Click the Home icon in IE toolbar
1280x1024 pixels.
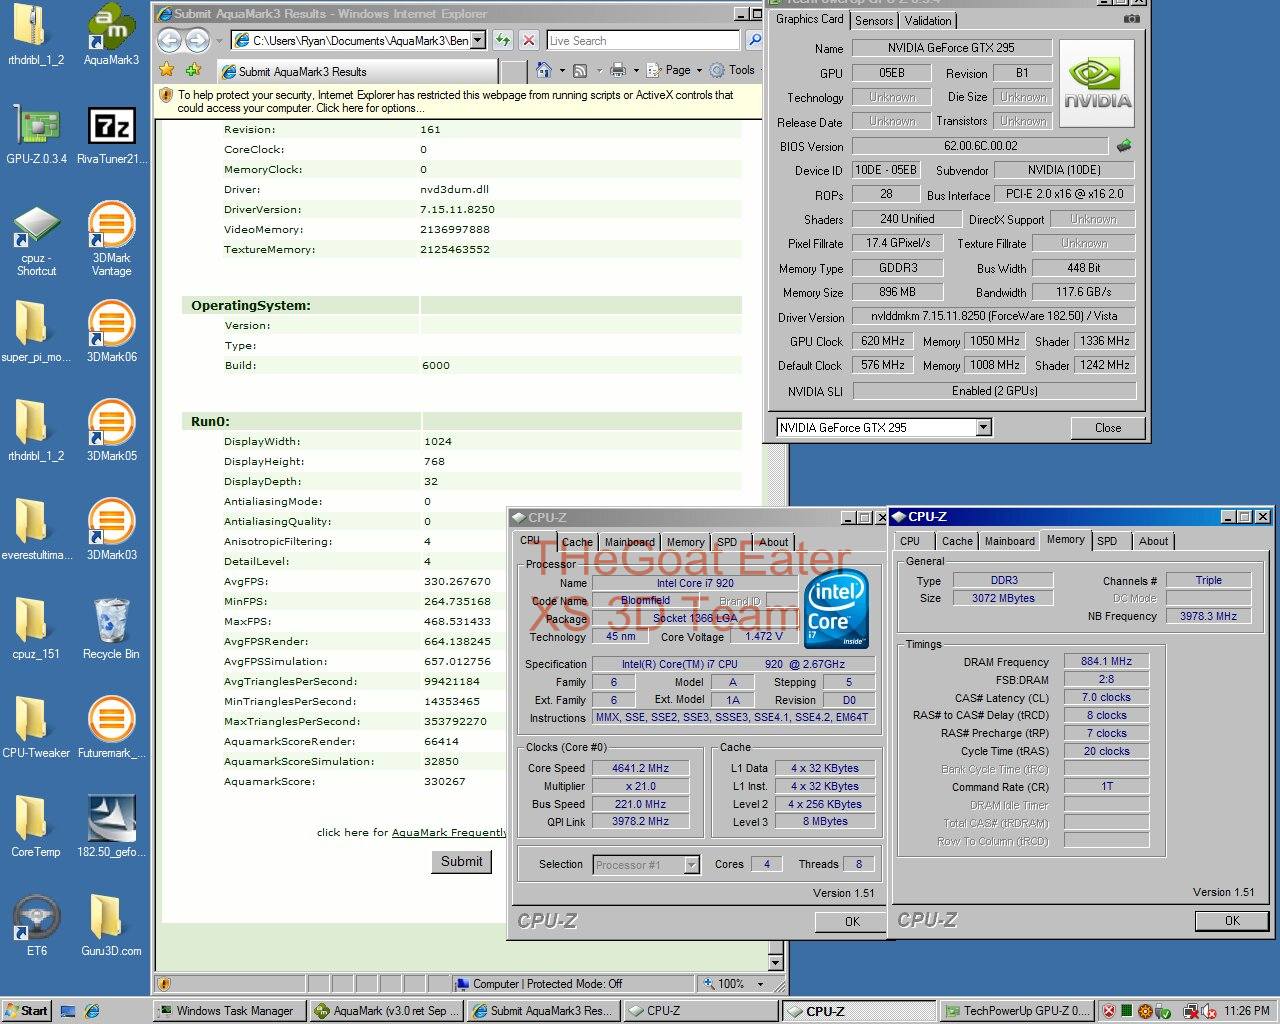click(x=543, y=70)
